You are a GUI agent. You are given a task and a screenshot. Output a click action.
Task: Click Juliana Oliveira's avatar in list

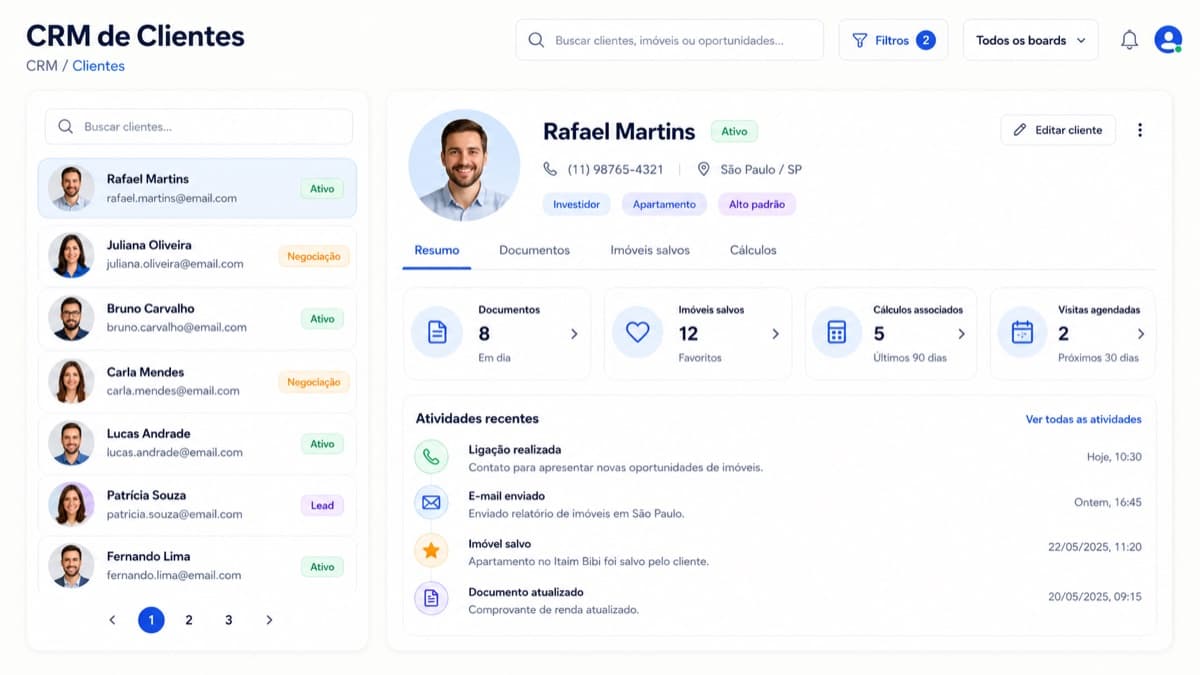click(71, 254)
